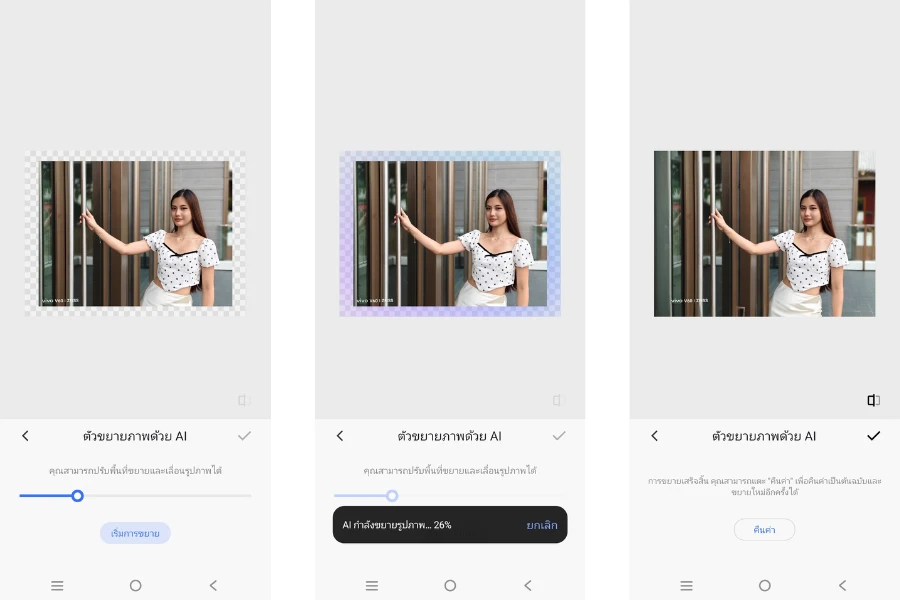Tap the black confirm checkmark on the finished expansion screen
The width and height of the screenshot is (900, 600).
click(x=873, y=436)
